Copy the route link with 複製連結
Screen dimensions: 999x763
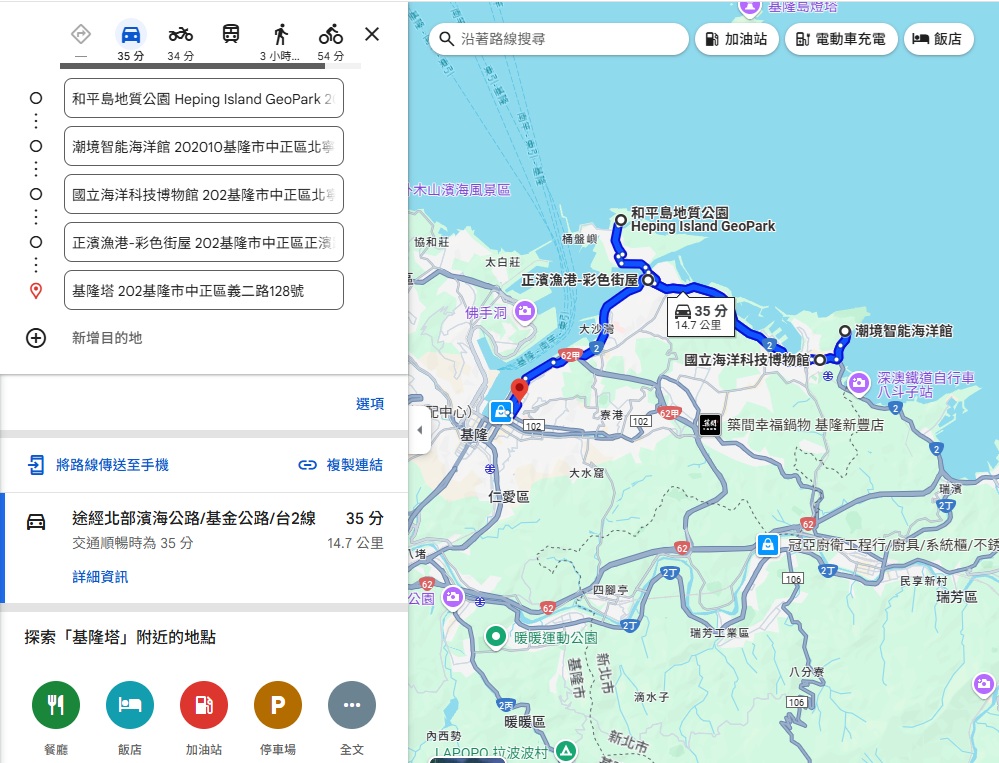[x=341, y=465]
